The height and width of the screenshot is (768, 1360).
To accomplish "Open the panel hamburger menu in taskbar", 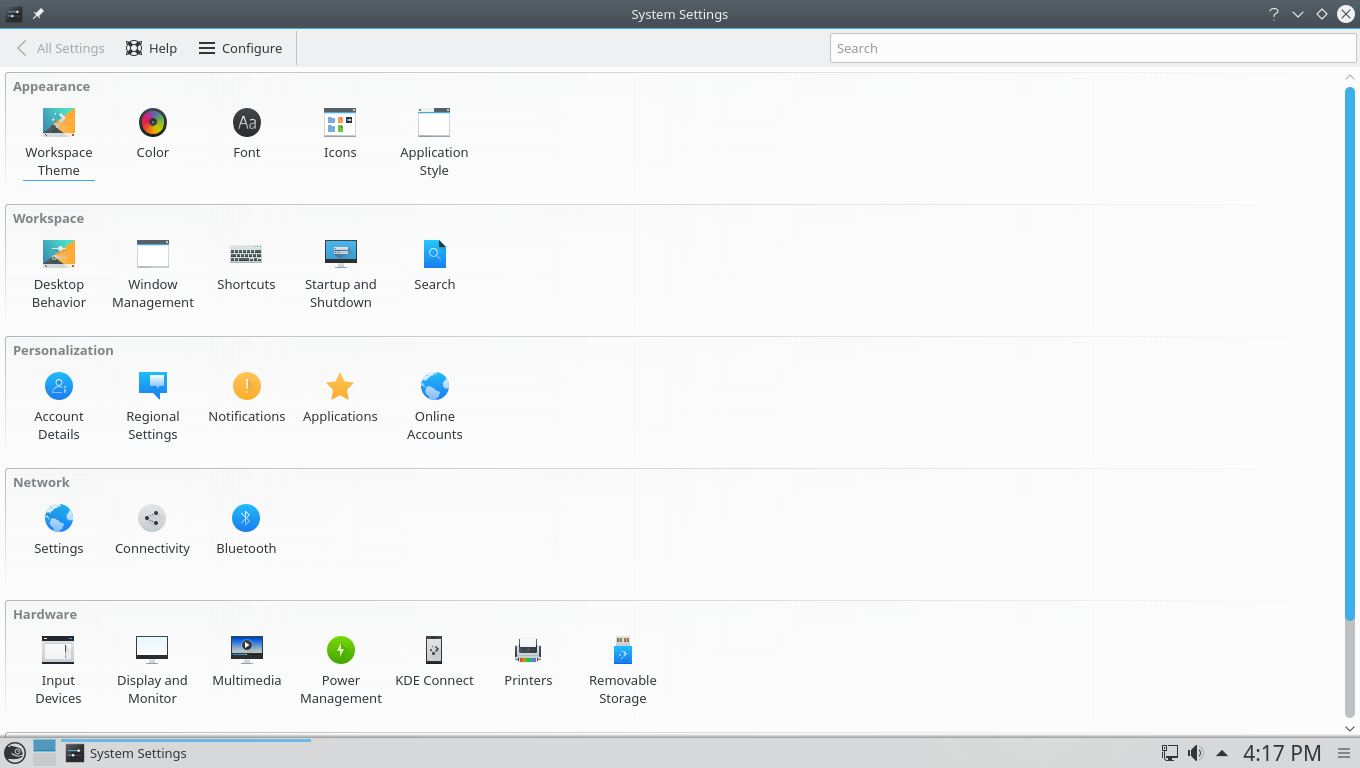I will tap(1343, 753).
